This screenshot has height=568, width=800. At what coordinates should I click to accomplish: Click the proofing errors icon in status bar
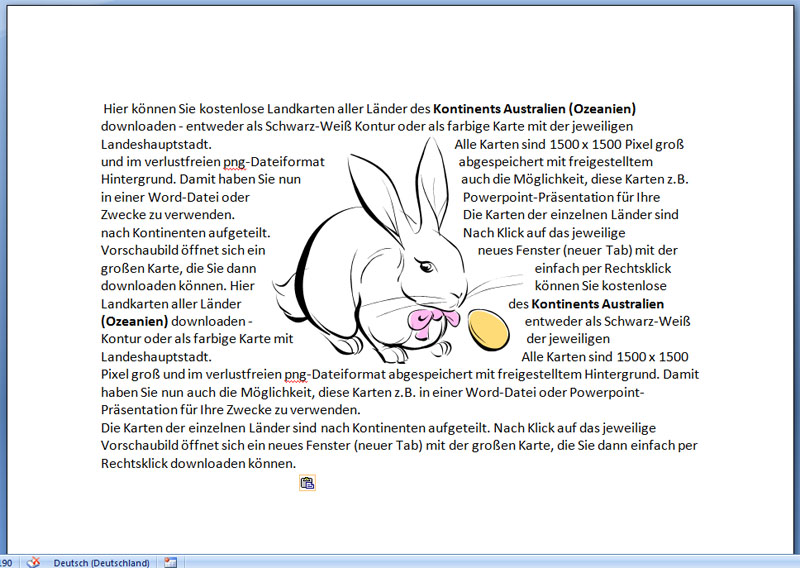click(33, 562)
